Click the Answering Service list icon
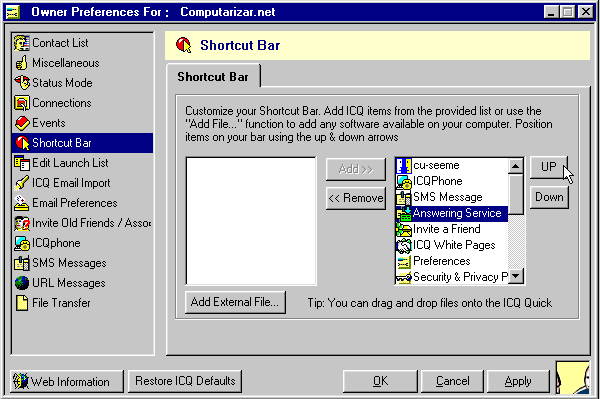Screen dimensions: 600x399 pyautogui.click(x=404, y=213)
